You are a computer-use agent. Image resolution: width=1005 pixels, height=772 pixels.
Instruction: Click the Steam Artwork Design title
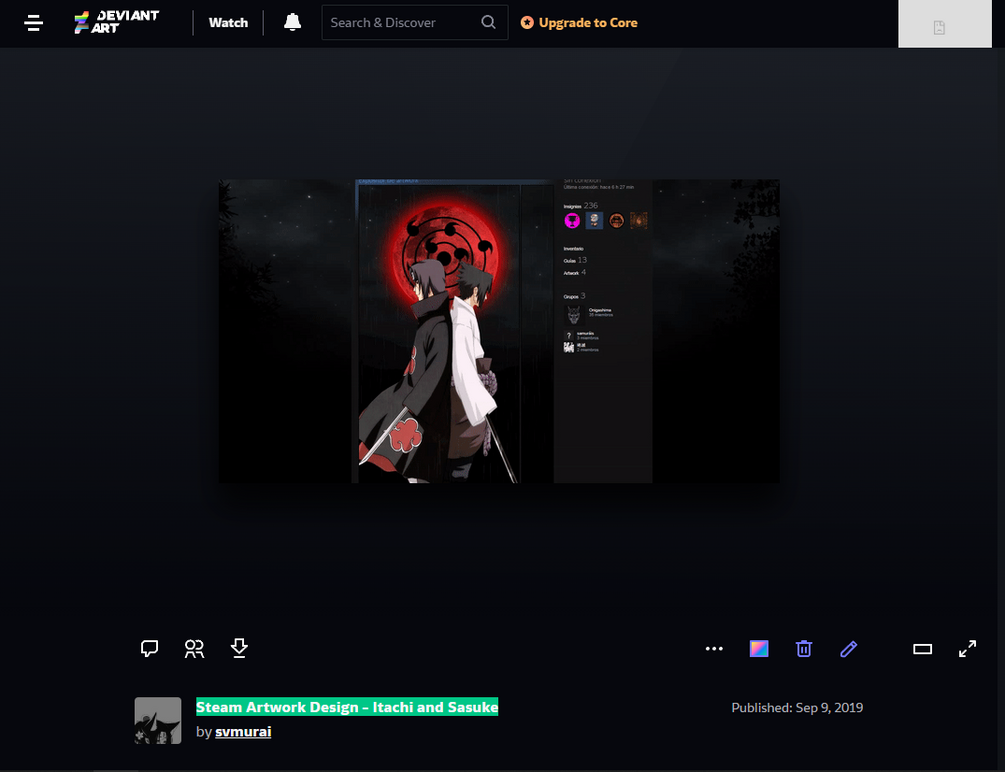click(347, 707)
